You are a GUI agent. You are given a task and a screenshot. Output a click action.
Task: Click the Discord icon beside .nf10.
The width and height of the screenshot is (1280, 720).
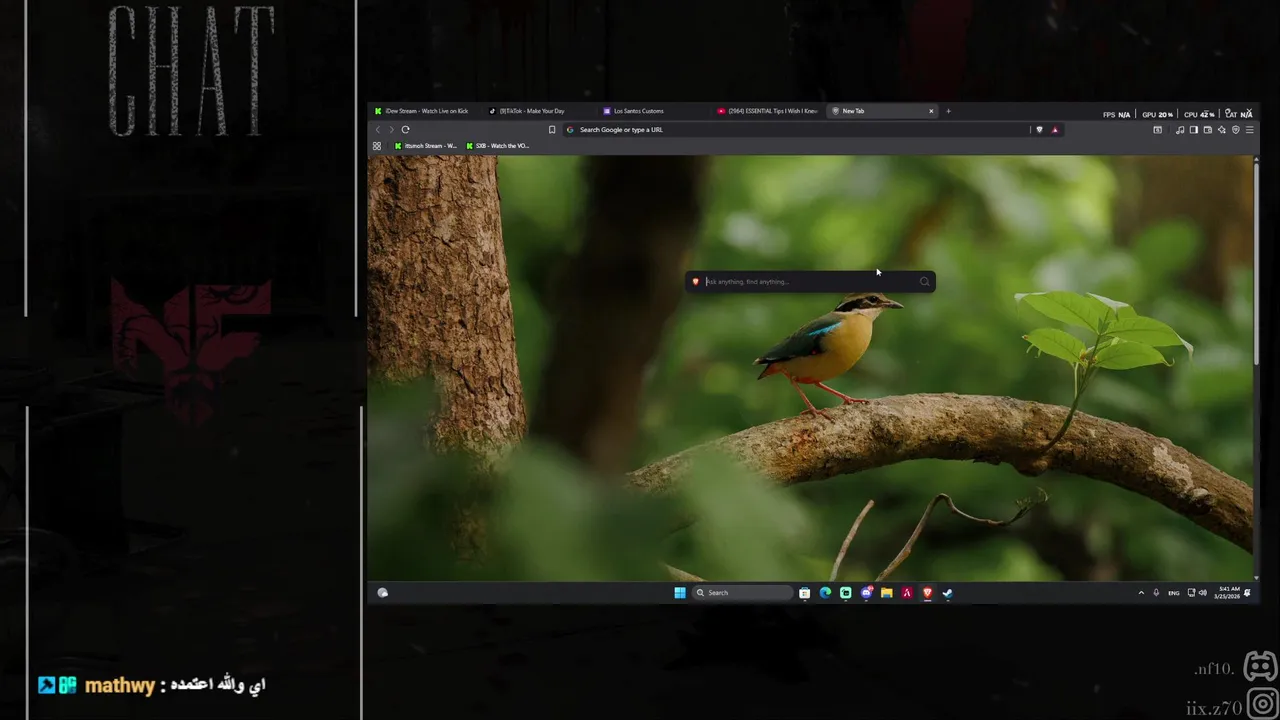(x=1260, y=666)
